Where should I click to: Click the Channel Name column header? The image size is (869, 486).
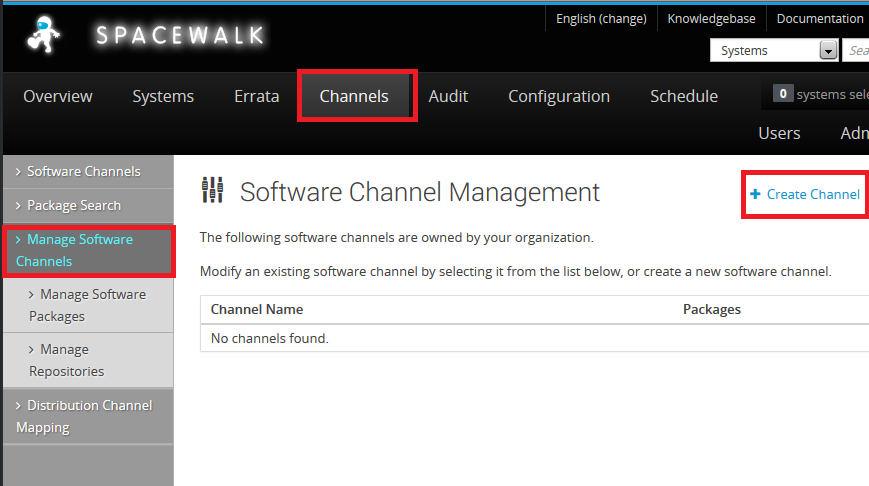point(257,309)
